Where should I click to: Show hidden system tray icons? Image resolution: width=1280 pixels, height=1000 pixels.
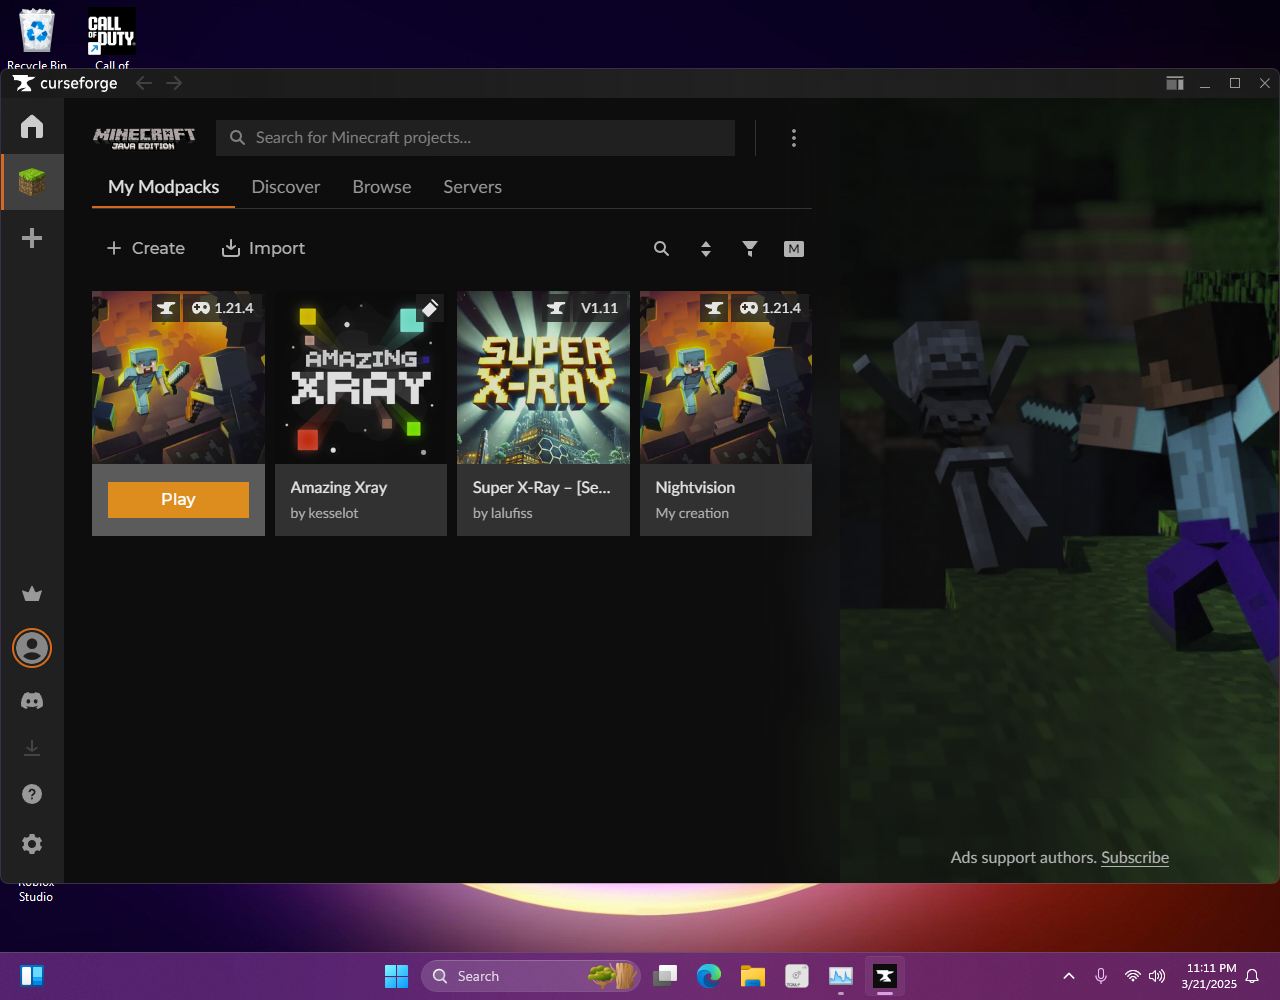click(x=1069, y=976)
